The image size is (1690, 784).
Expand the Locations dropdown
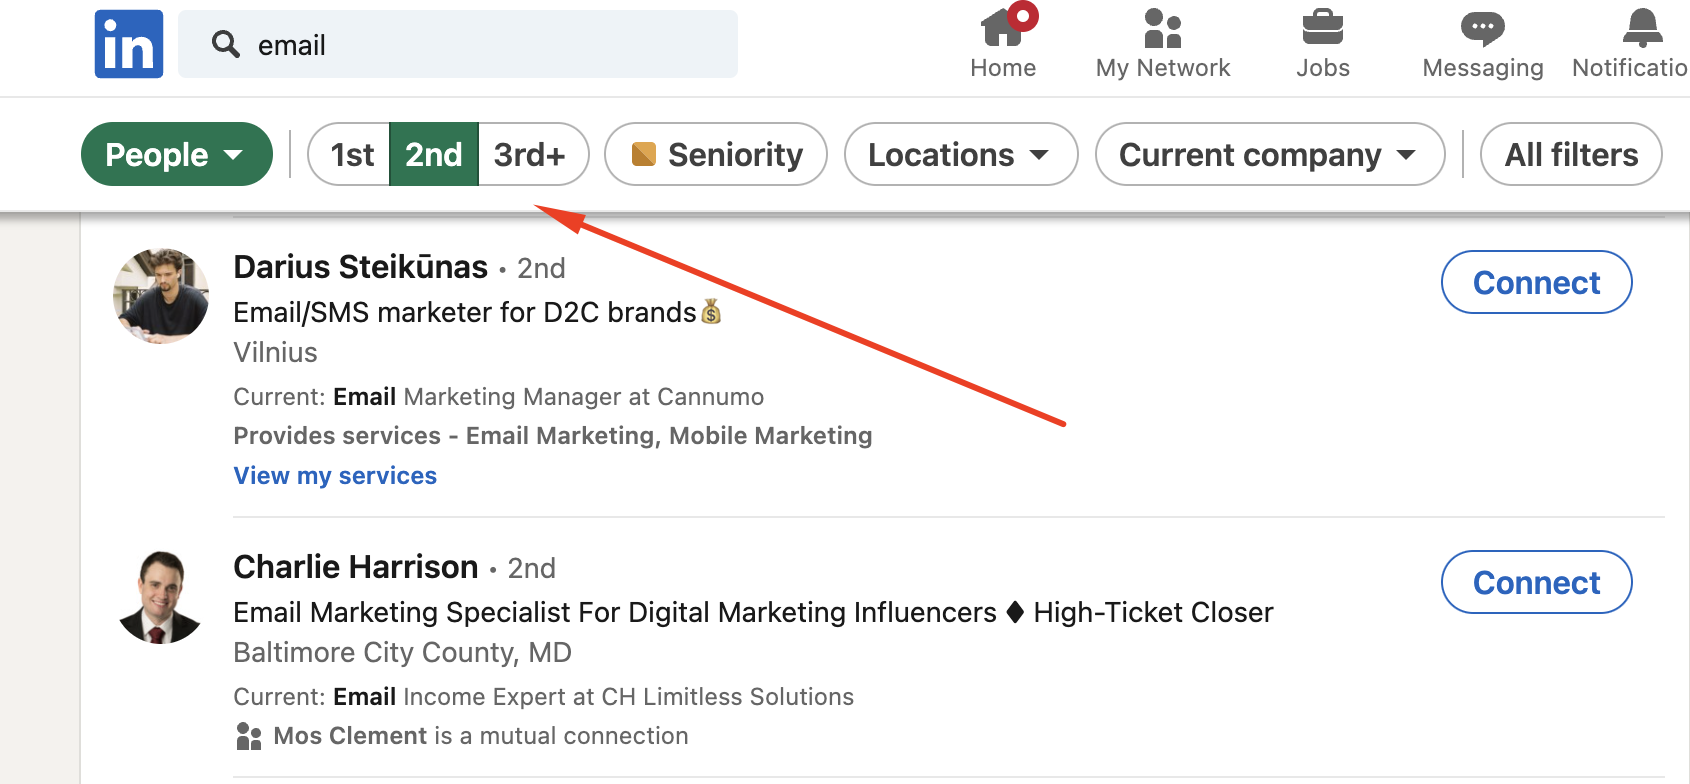(x=959, y=154)
